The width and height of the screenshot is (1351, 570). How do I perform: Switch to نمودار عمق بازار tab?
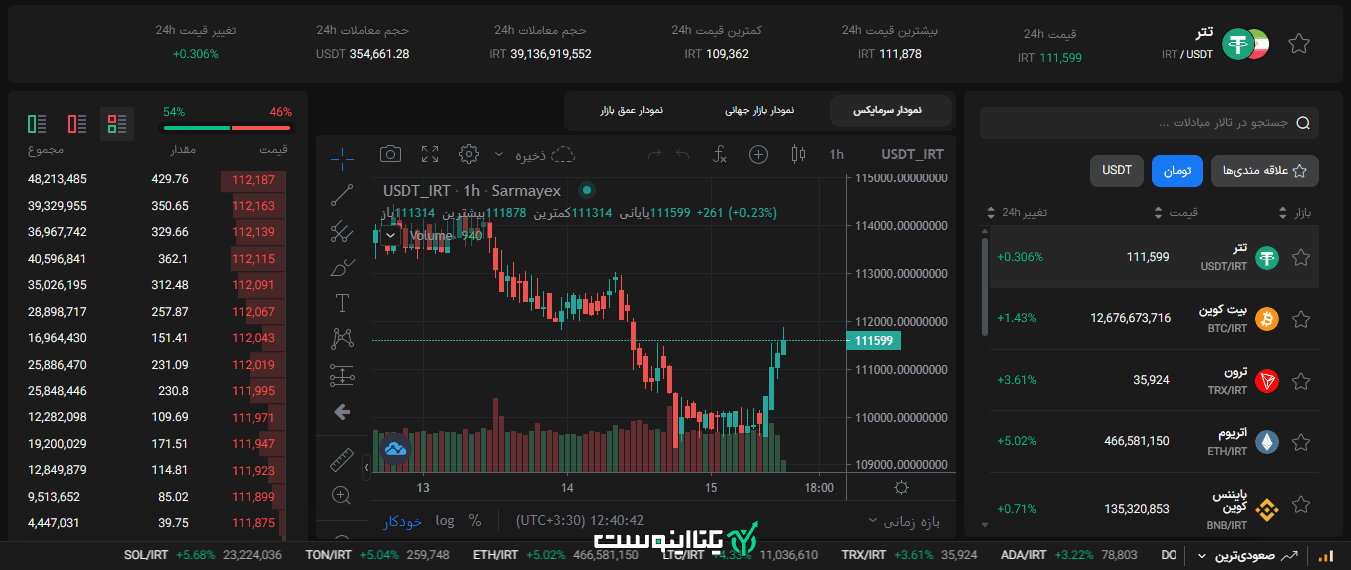point(631,110)
